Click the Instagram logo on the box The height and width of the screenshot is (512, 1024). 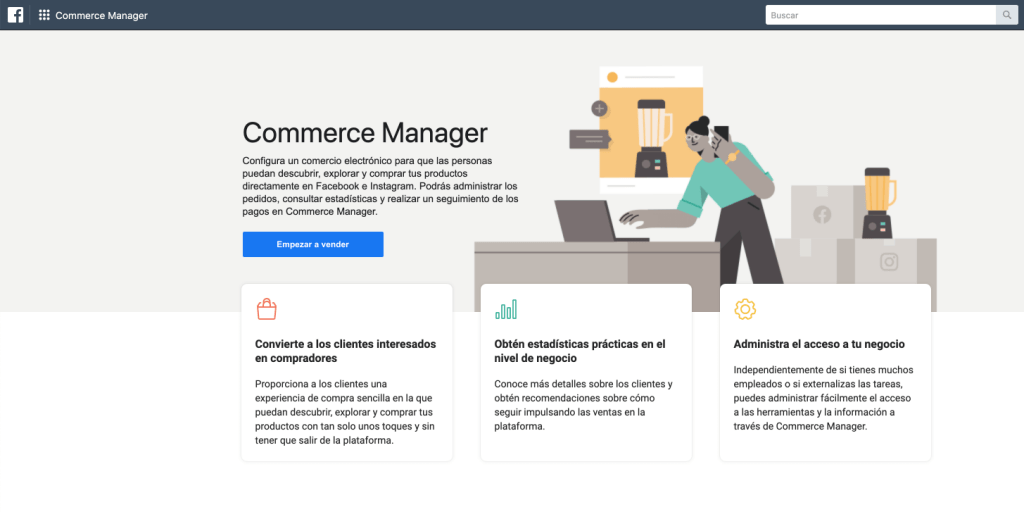pos(889,262)
